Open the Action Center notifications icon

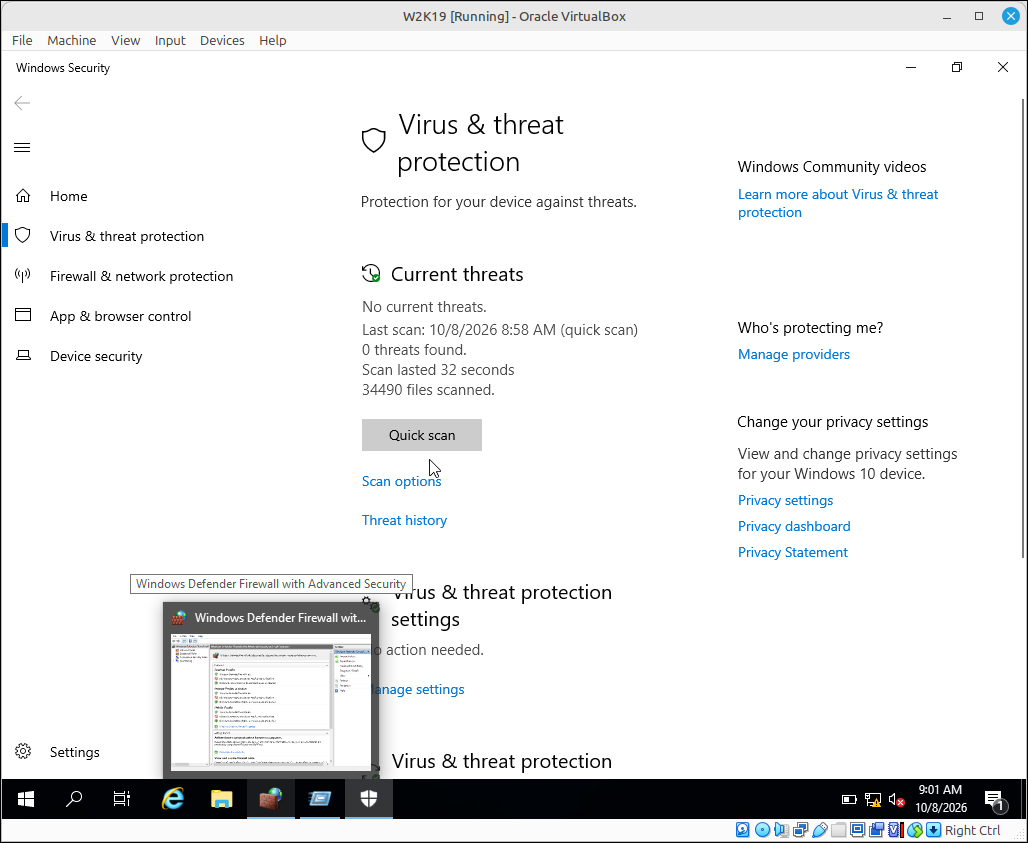coord(995,800)
